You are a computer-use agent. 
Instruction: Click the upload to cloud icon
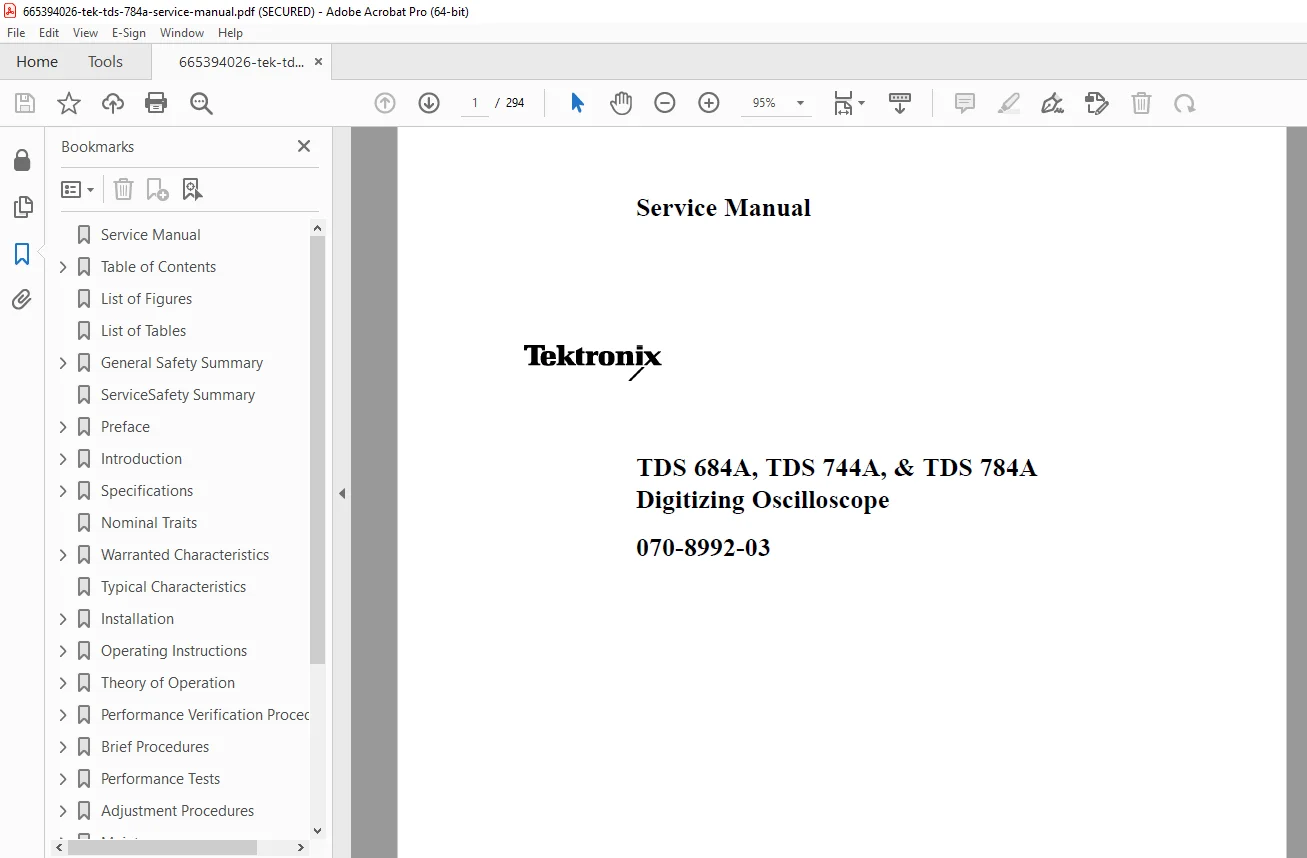(113, 103)
